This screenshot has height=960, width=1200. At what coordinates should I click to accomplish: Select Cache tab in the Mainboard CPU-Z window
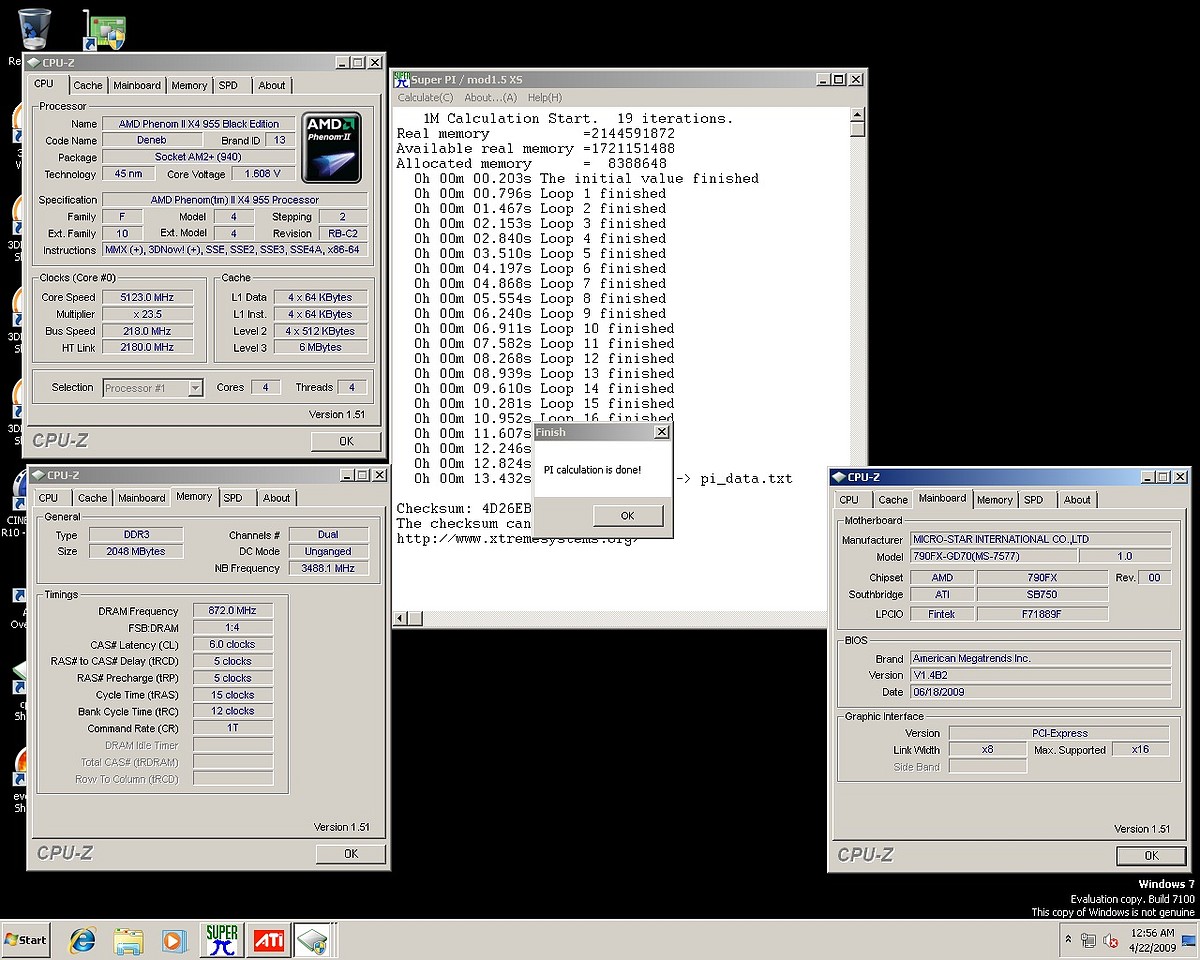click(893, 500)
